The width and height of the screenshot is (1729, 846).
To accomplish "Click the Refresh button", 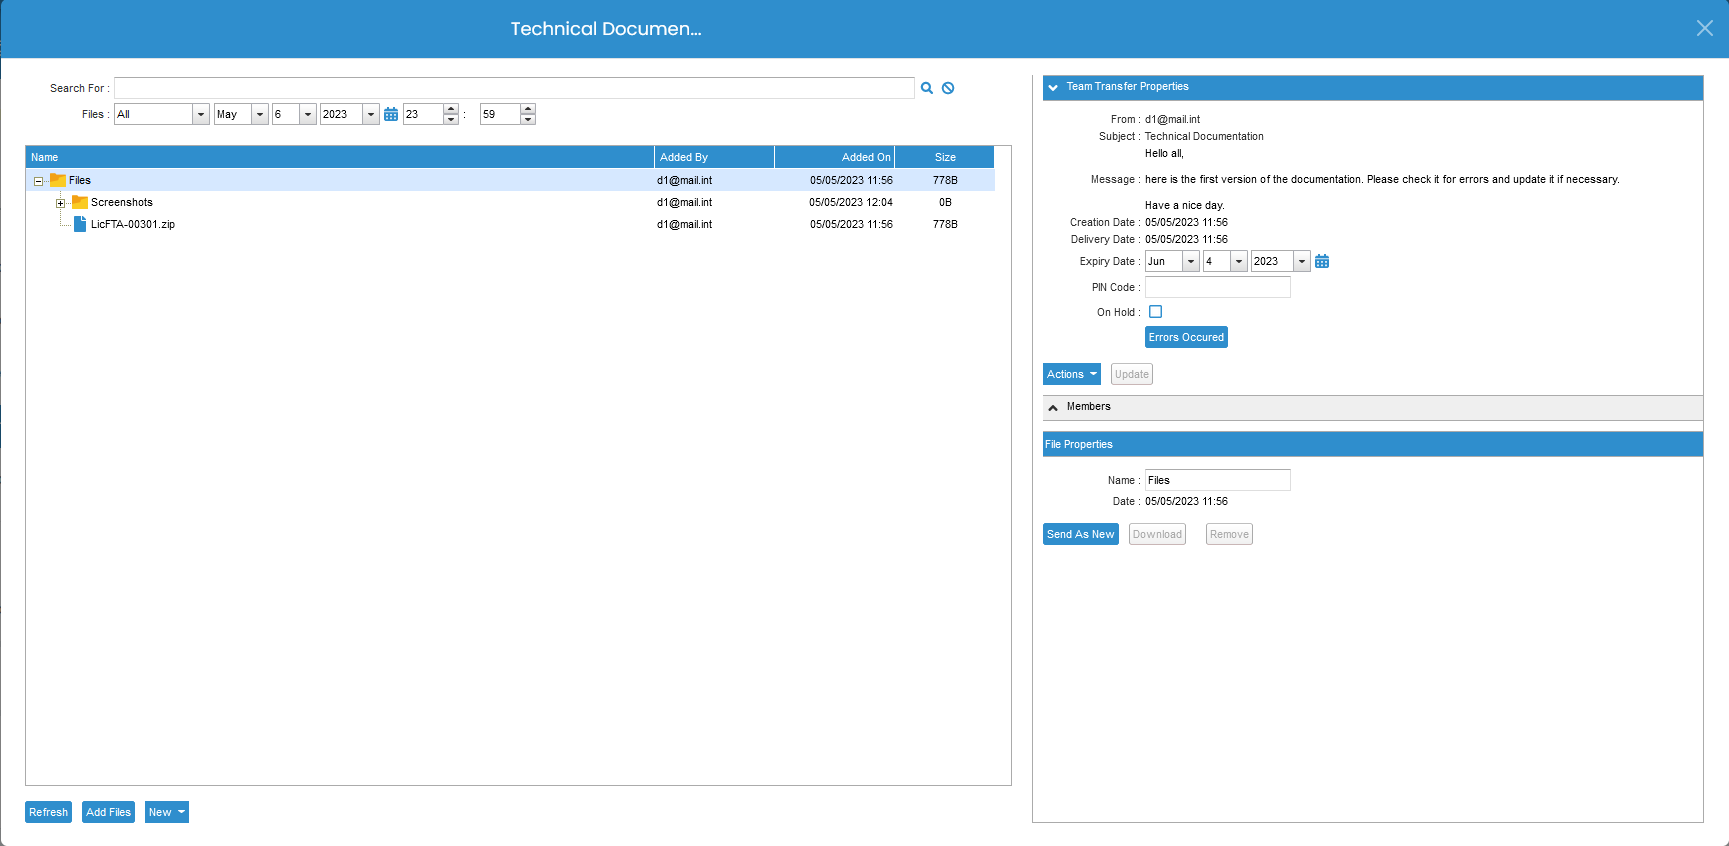I will (48, 812).
